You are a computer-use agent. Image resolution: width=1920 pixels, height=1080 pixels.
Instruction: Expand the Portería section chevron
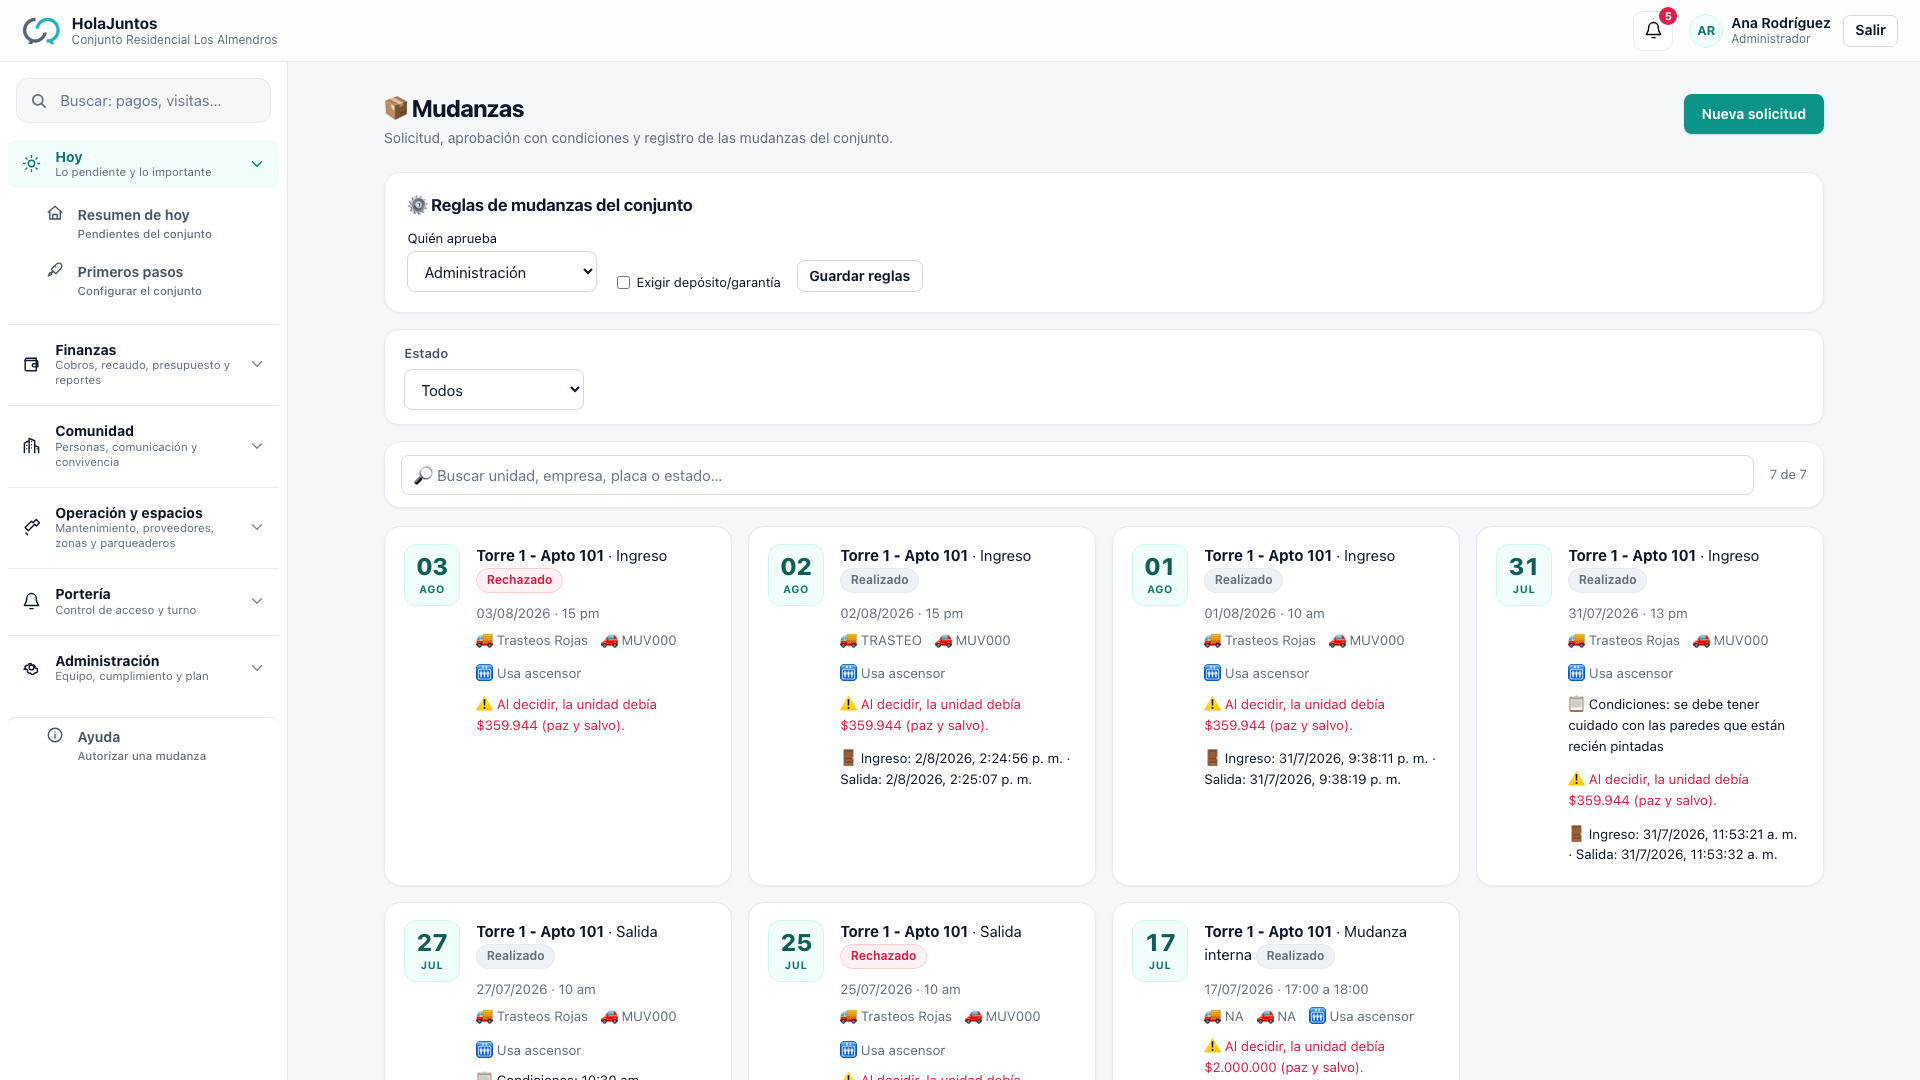257,601
